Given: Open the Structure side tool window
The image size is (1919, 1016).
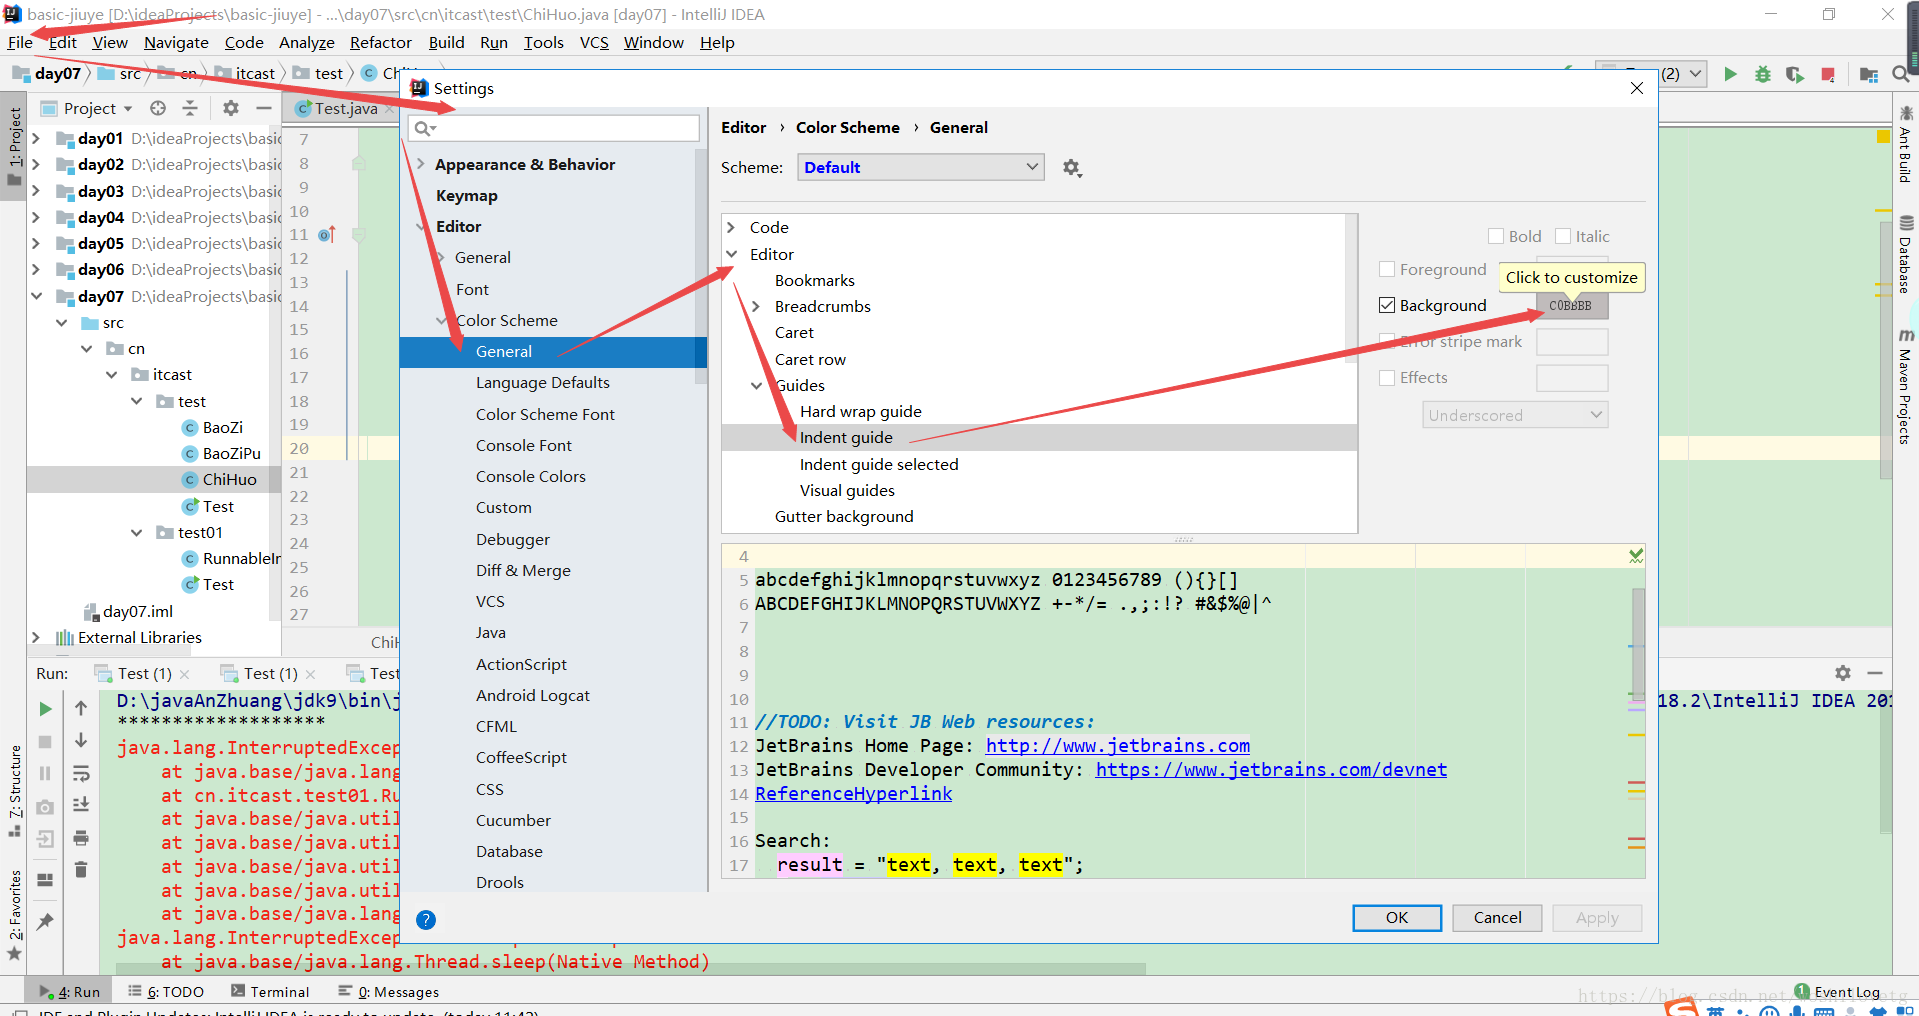Looking at the screenshot, I should pyautogui.click(x=15, y=792).
